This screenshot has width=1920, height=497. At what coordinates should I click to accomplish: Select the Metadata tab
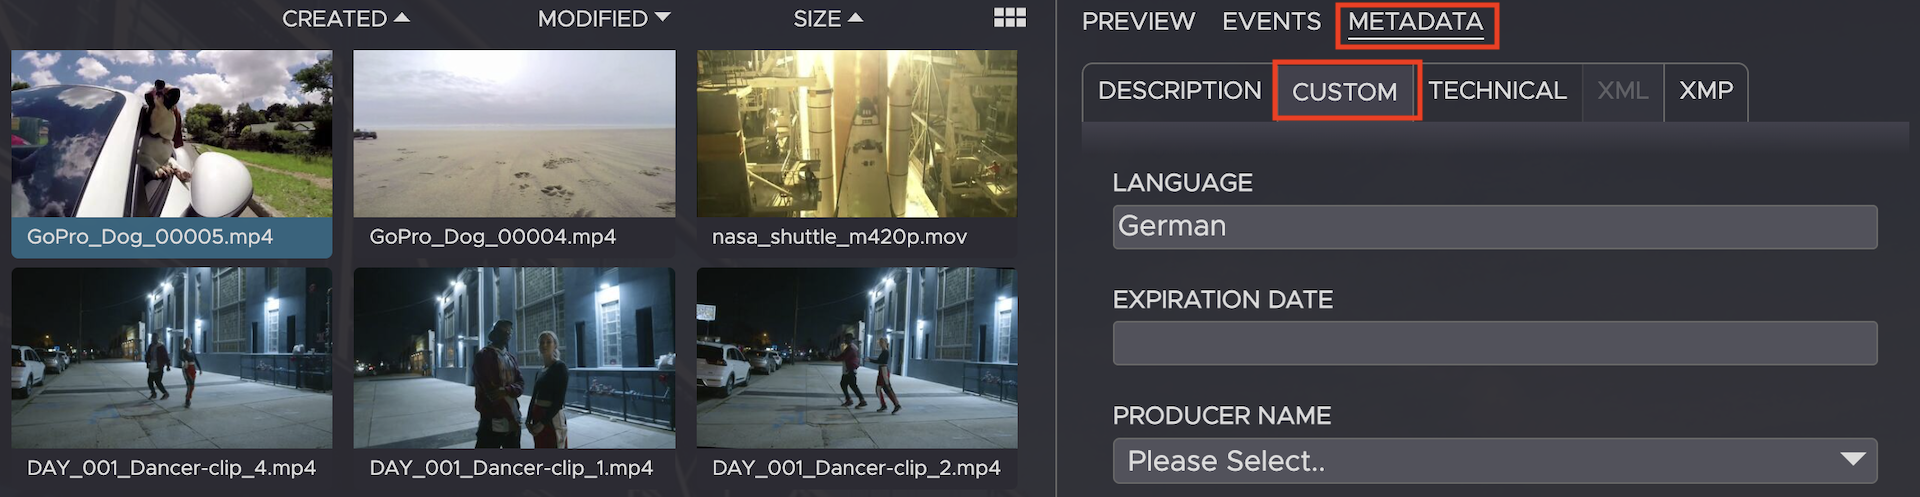click(x=1415, y=22)
